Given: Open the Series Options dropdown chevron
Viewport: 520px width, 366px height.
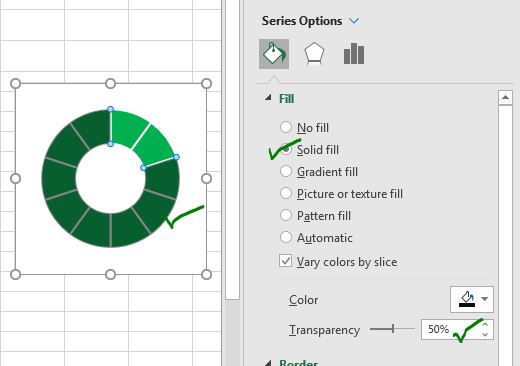Looking at the screenshot, I should (x=354, y=21).
